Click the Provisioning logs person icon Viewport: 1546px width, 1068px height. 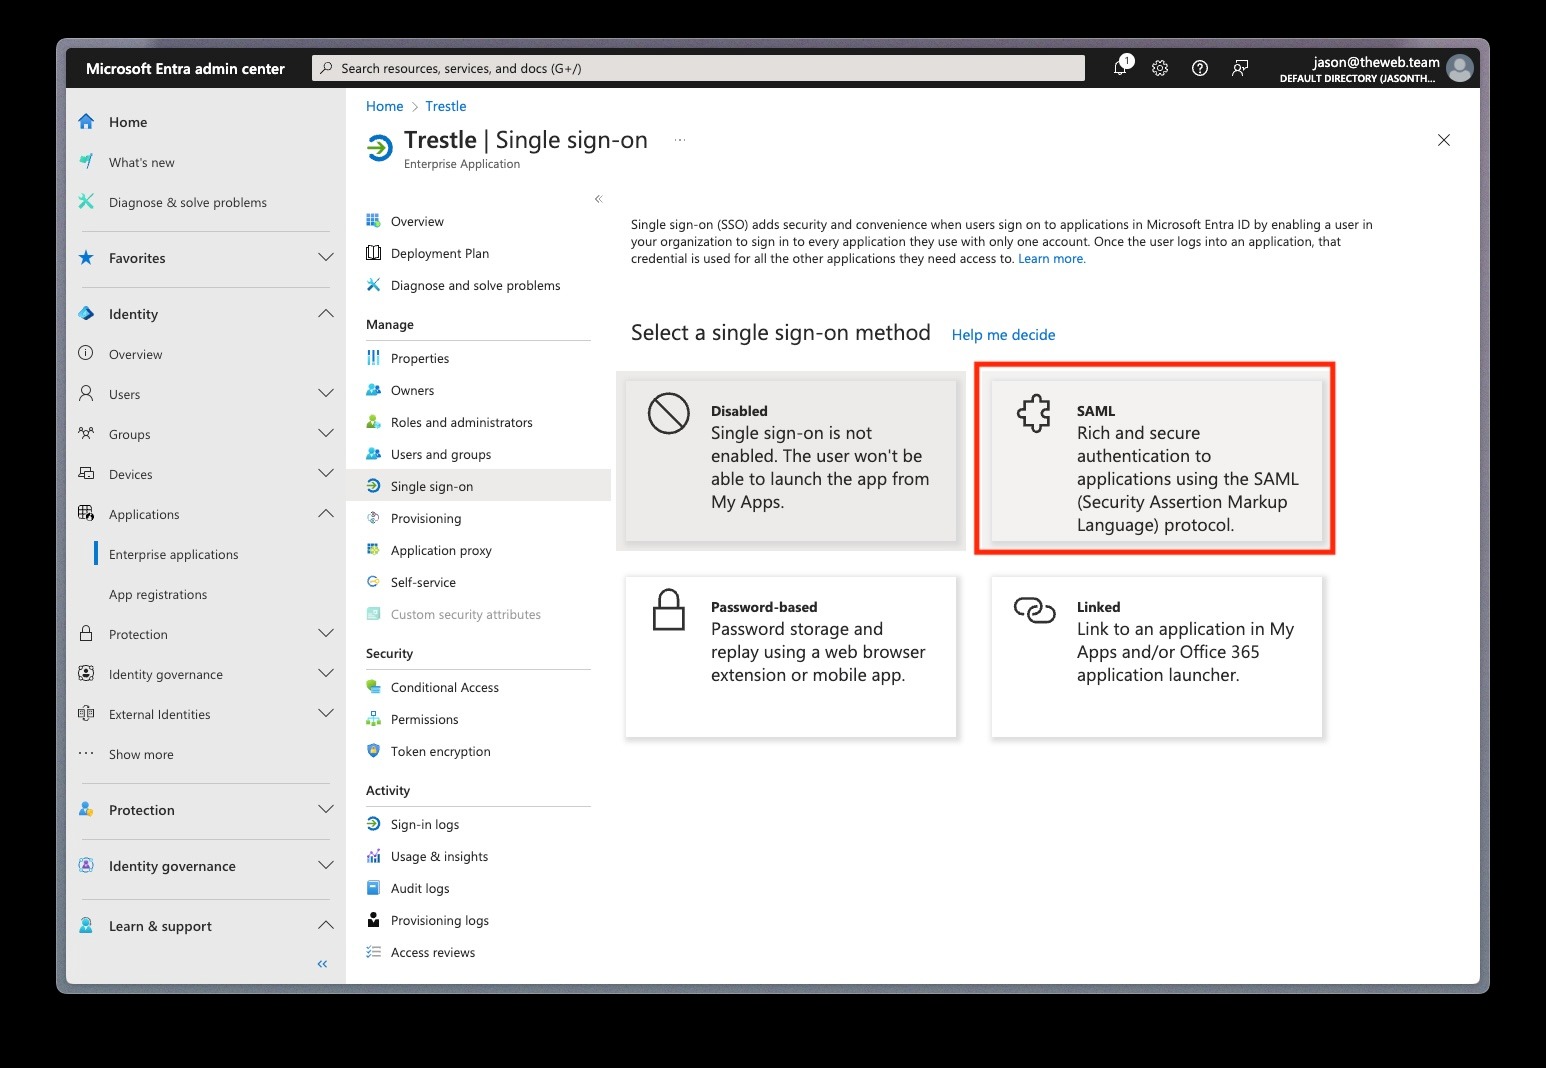pyautogui.click(x=374, y=920)
